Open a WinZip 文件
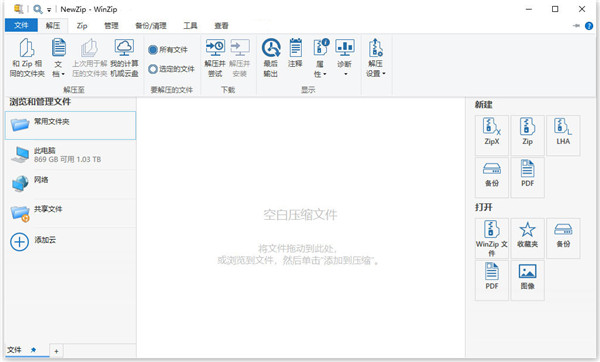The height and width of the screenshot is (362, 600). coord(492,238)
